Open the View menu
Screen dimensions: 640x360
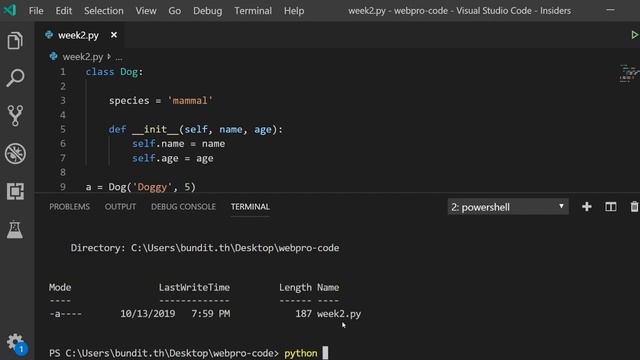click(146, 11)
